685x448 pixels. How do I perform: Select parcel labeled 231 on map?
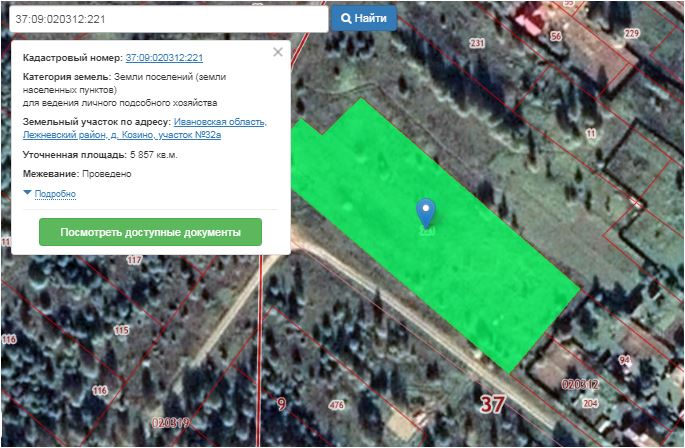pyautogui.click(x=476, y=43)
